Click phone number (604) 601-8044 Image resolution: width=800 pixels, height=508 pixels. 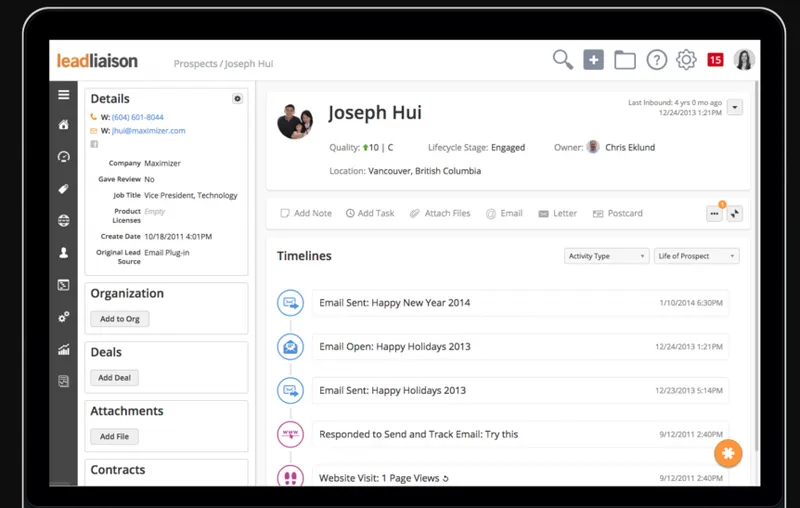[138, 117]
